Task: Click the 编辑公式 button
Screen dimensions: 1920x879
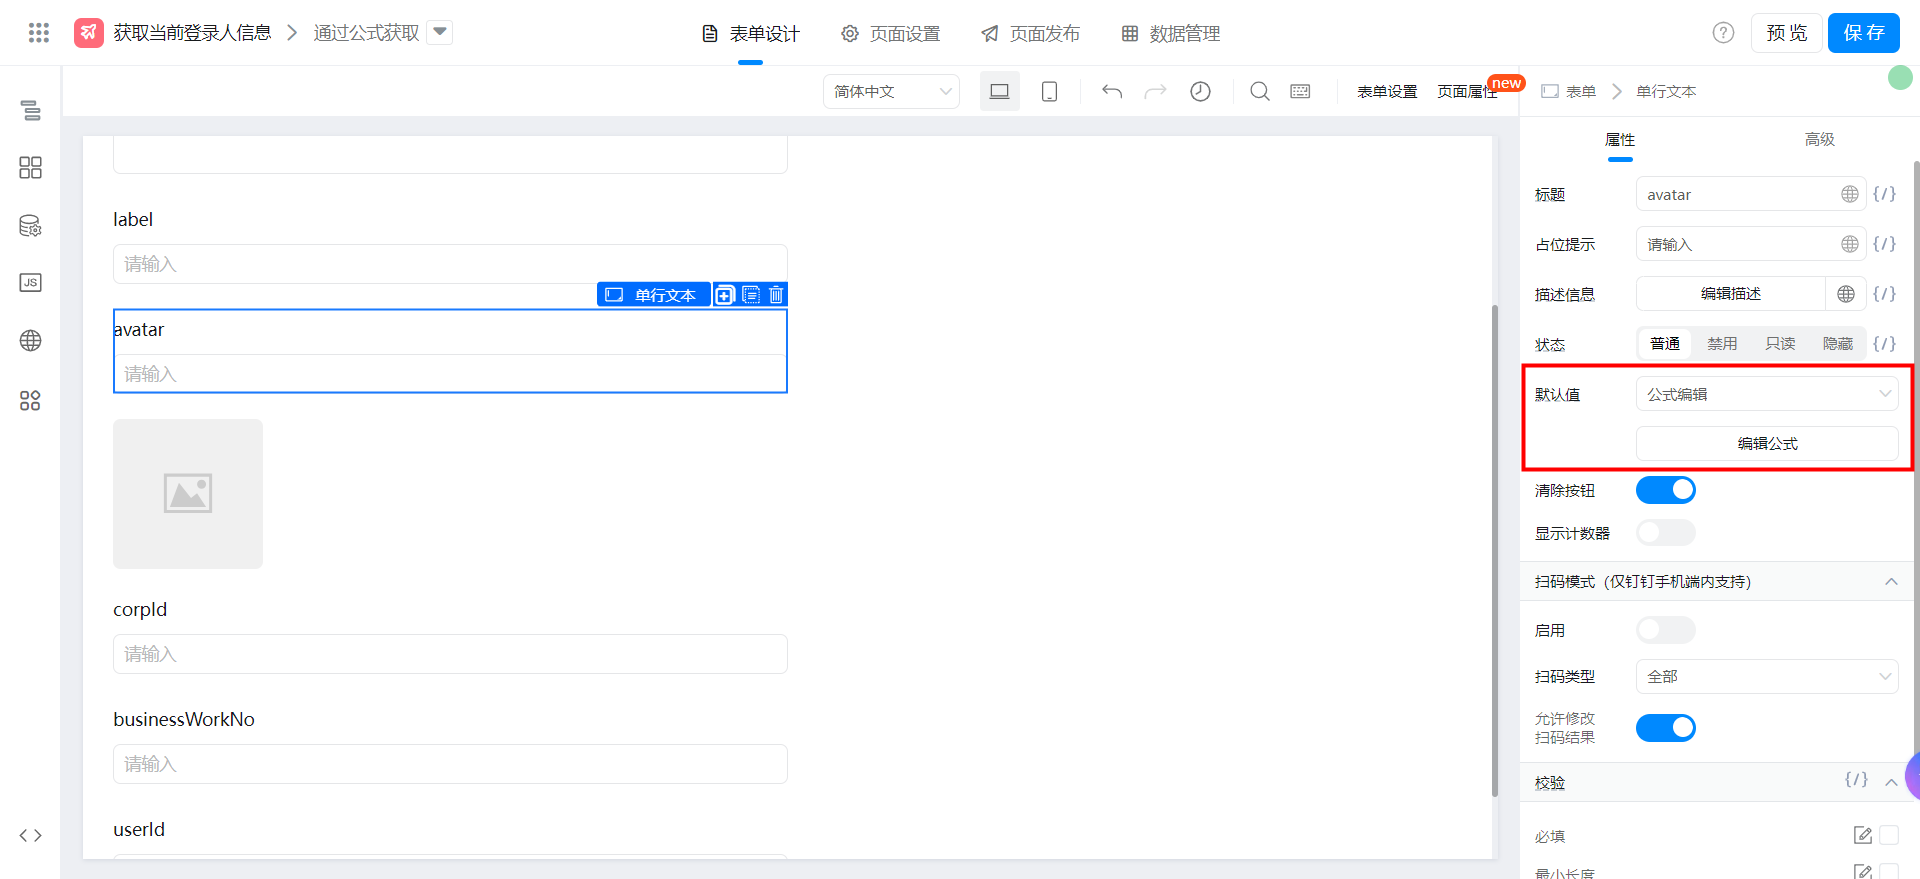Action: pos(1766,444)
